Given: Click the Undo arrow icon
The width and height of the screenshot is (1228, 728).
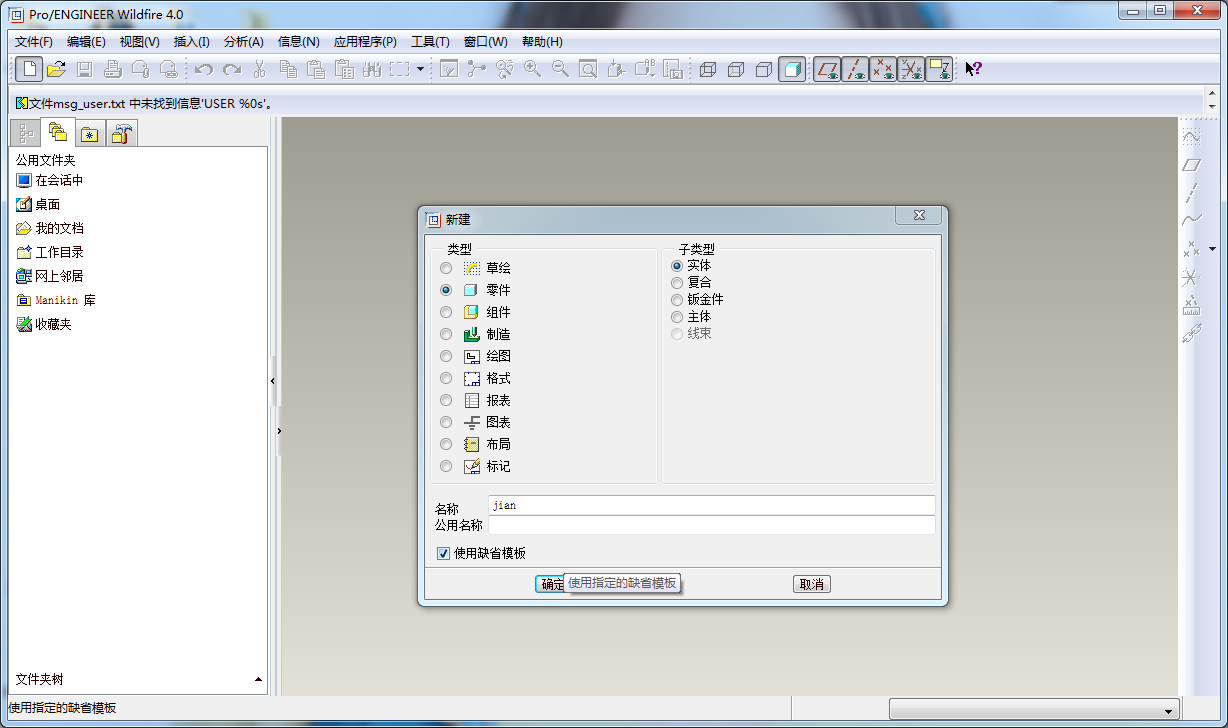Looking at the screenshot, I should (x=204, y=69).
